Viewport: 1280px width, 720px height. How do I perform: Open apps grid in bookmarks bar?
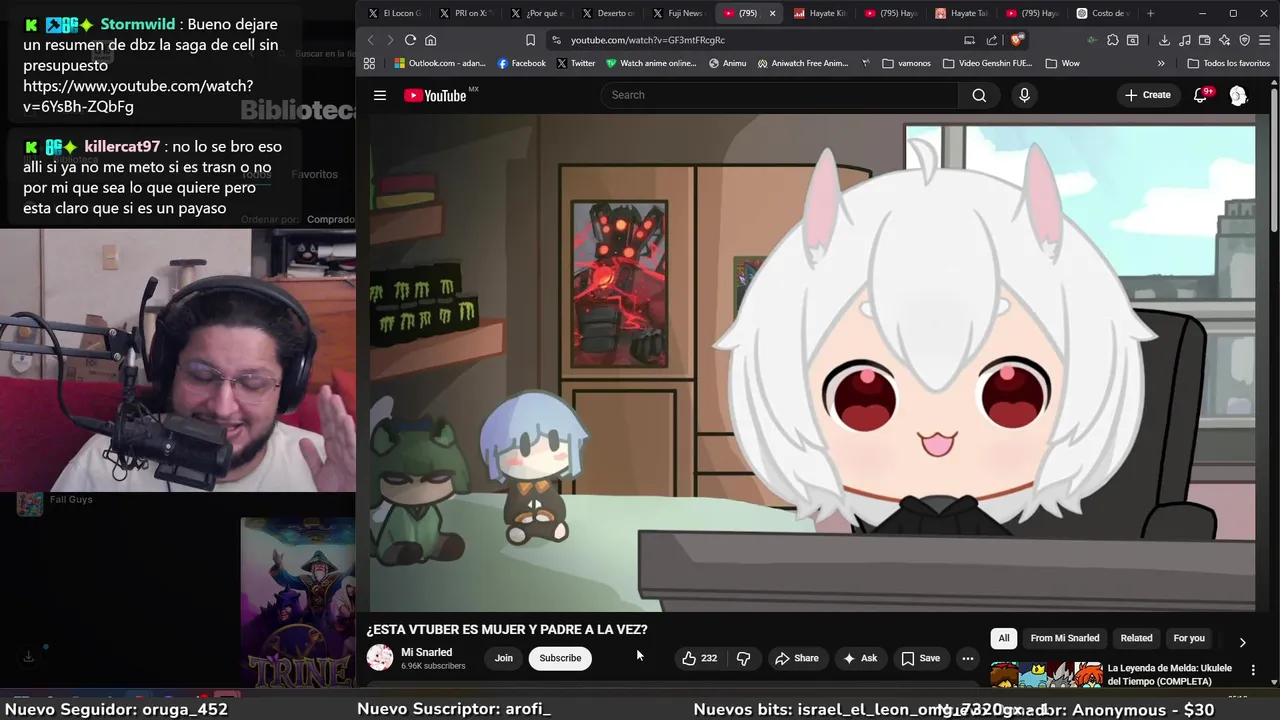369,63
